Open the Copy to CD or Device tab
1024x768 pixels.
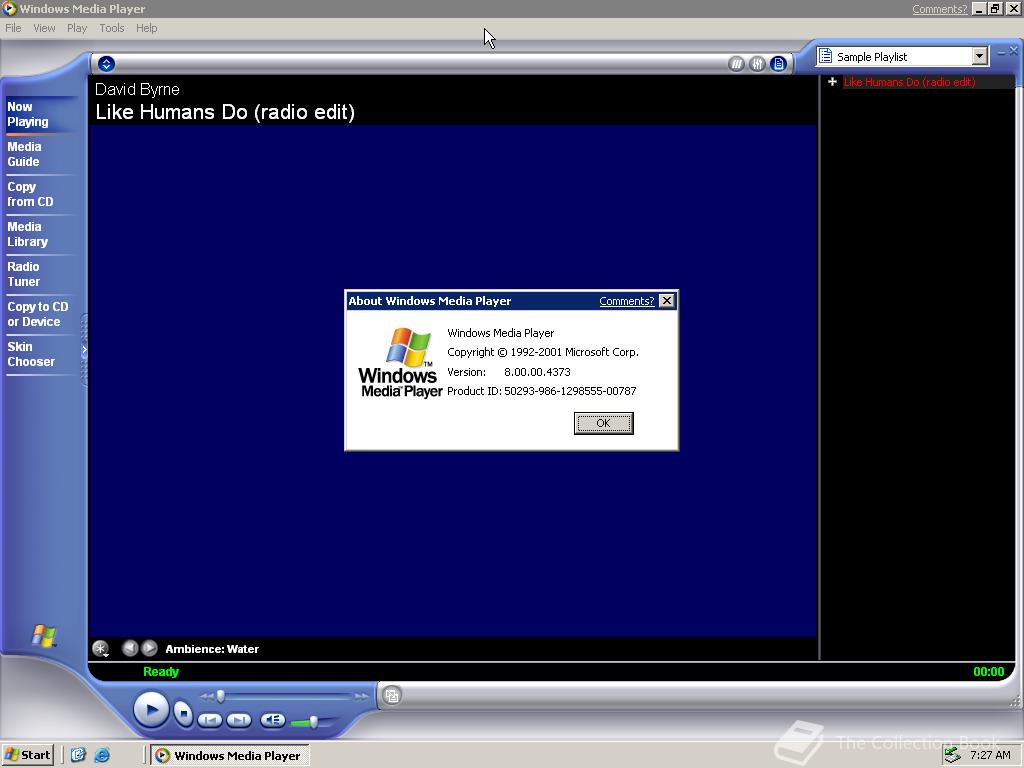pos(38,314)
